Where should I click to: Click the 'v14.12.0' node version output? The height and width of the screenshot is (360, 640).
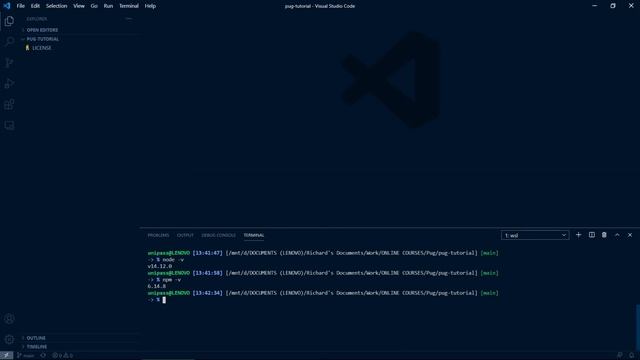pyautogui.click(x=160, y=266)
